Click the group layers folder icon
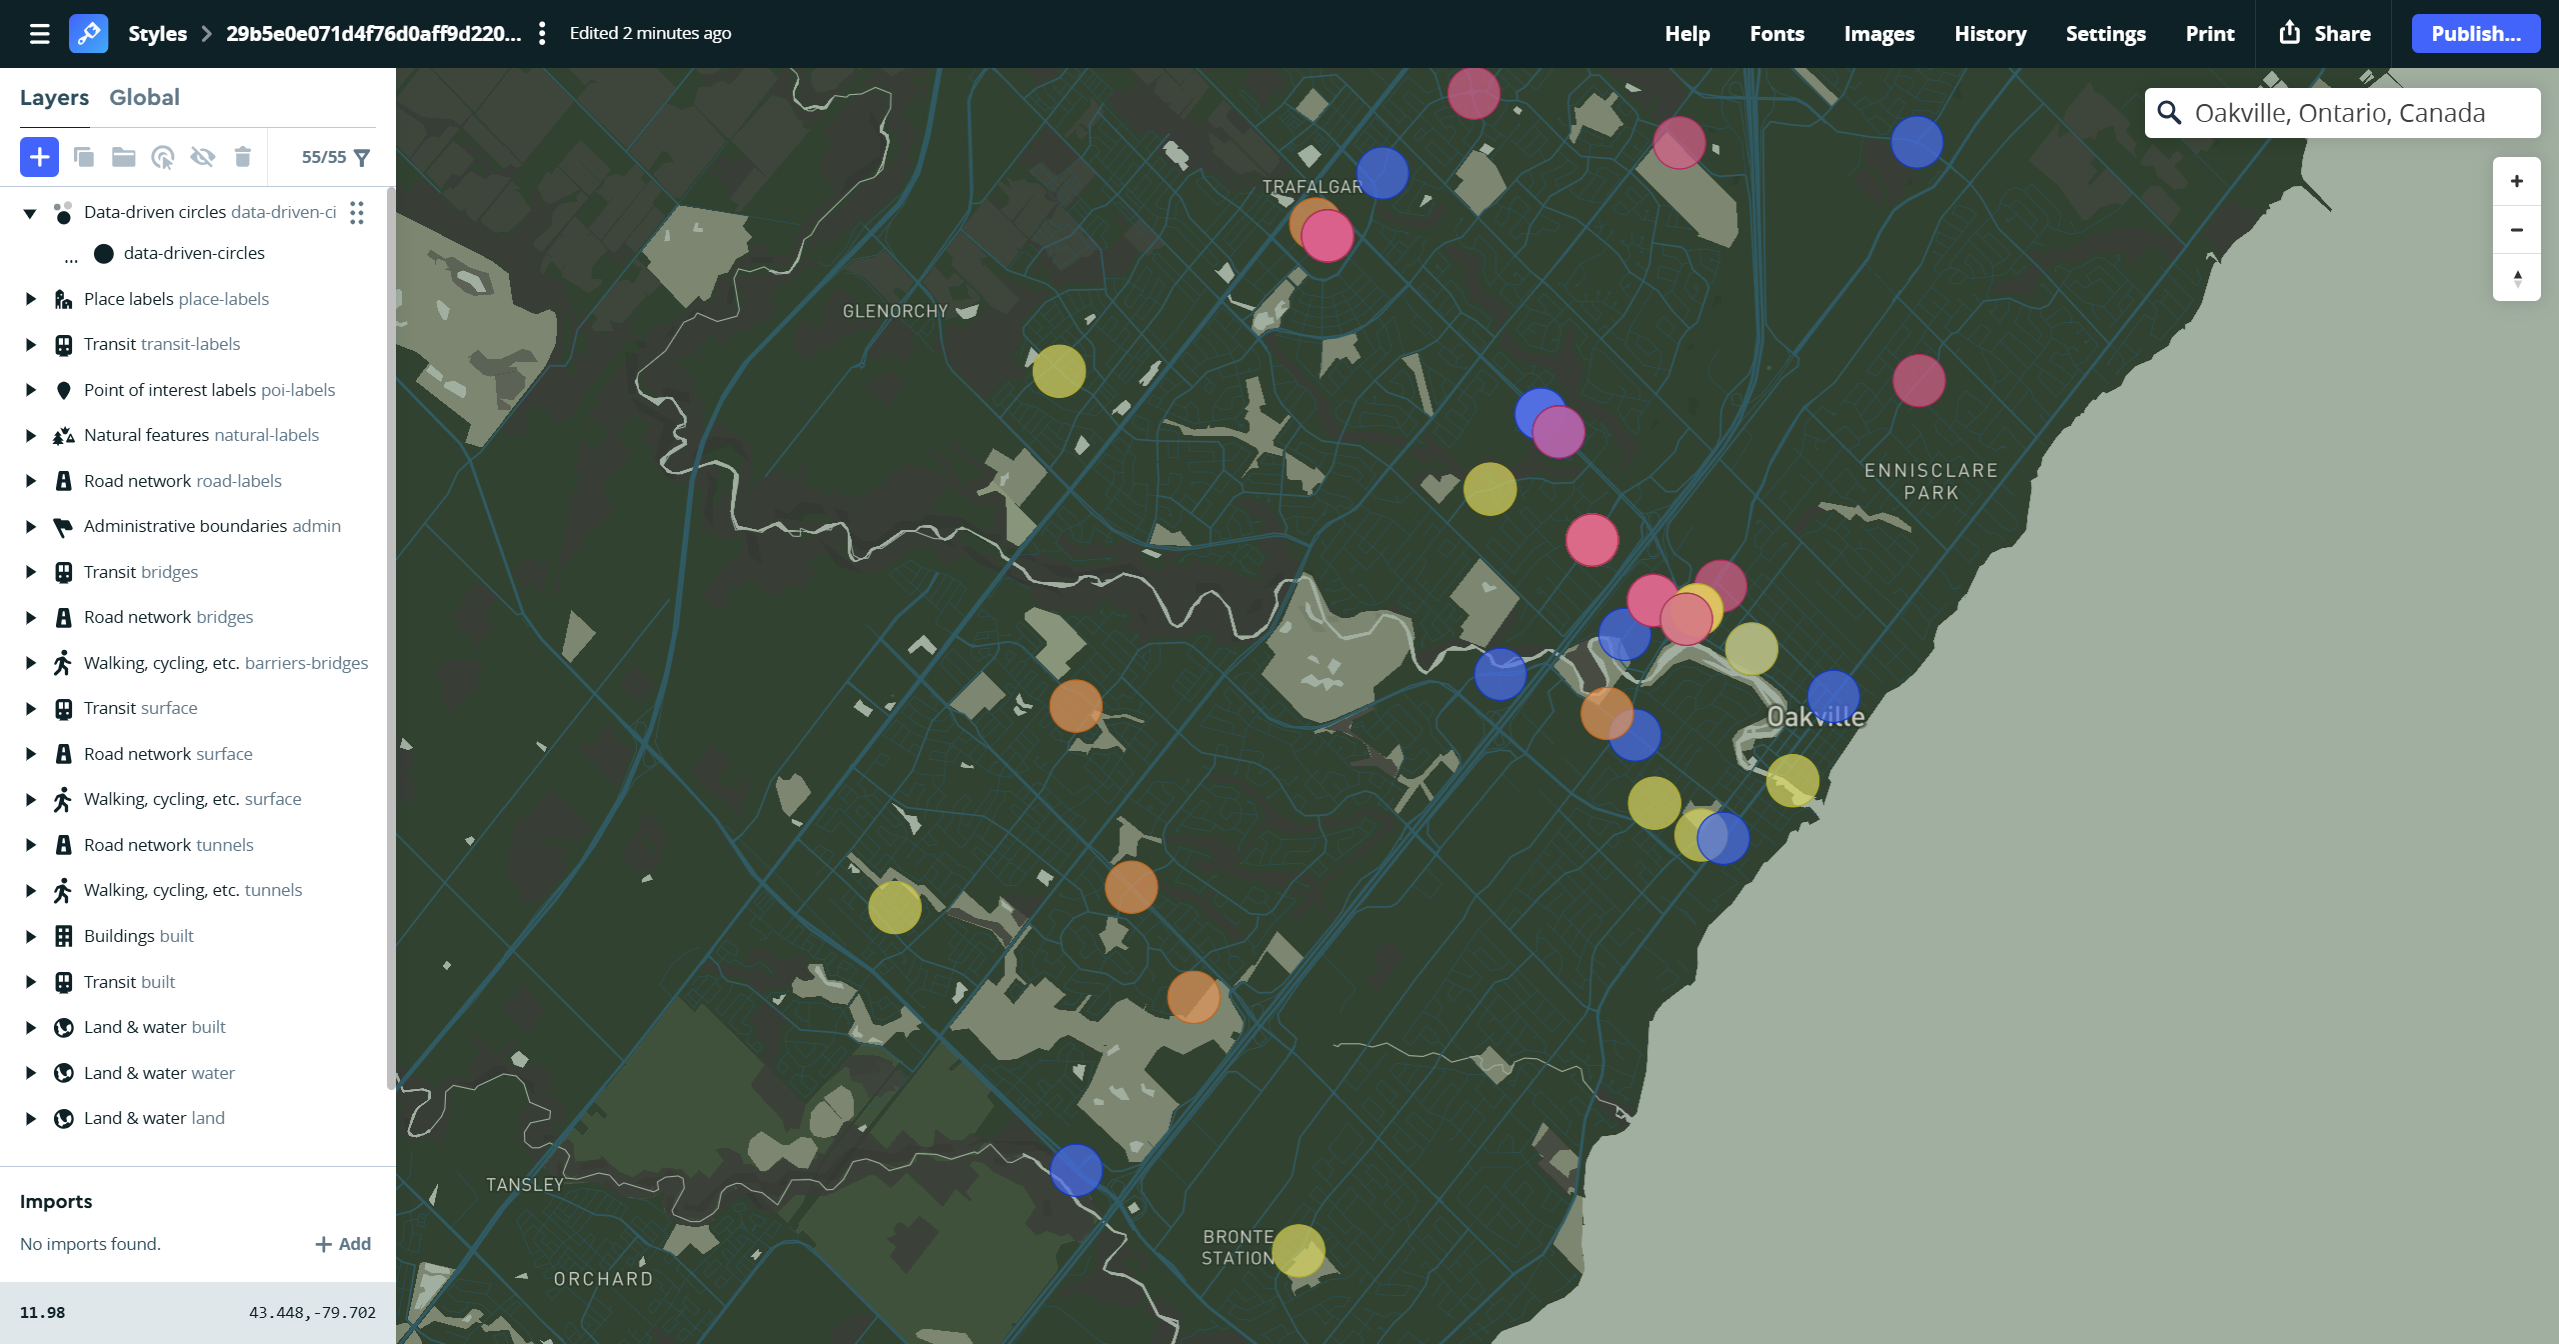This screenshot has width=2559, height=1344. pos(123,157)
